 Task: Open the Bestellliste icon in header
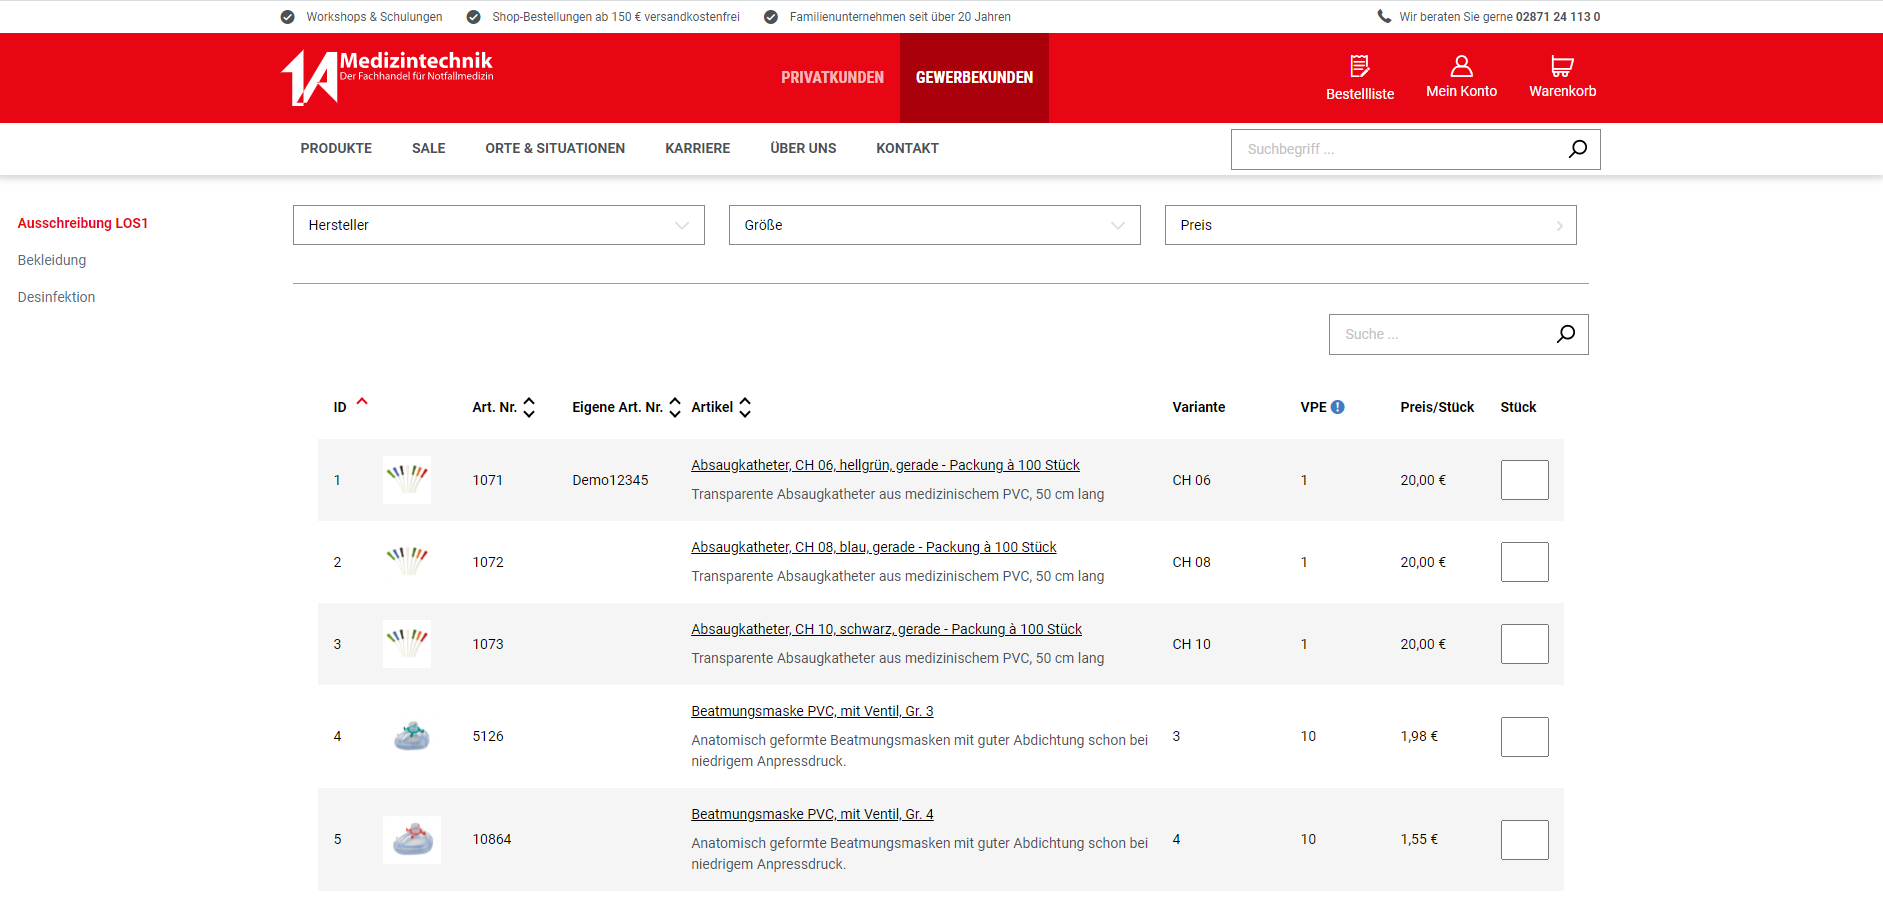pyautogui.click(x=1359, y=67)
